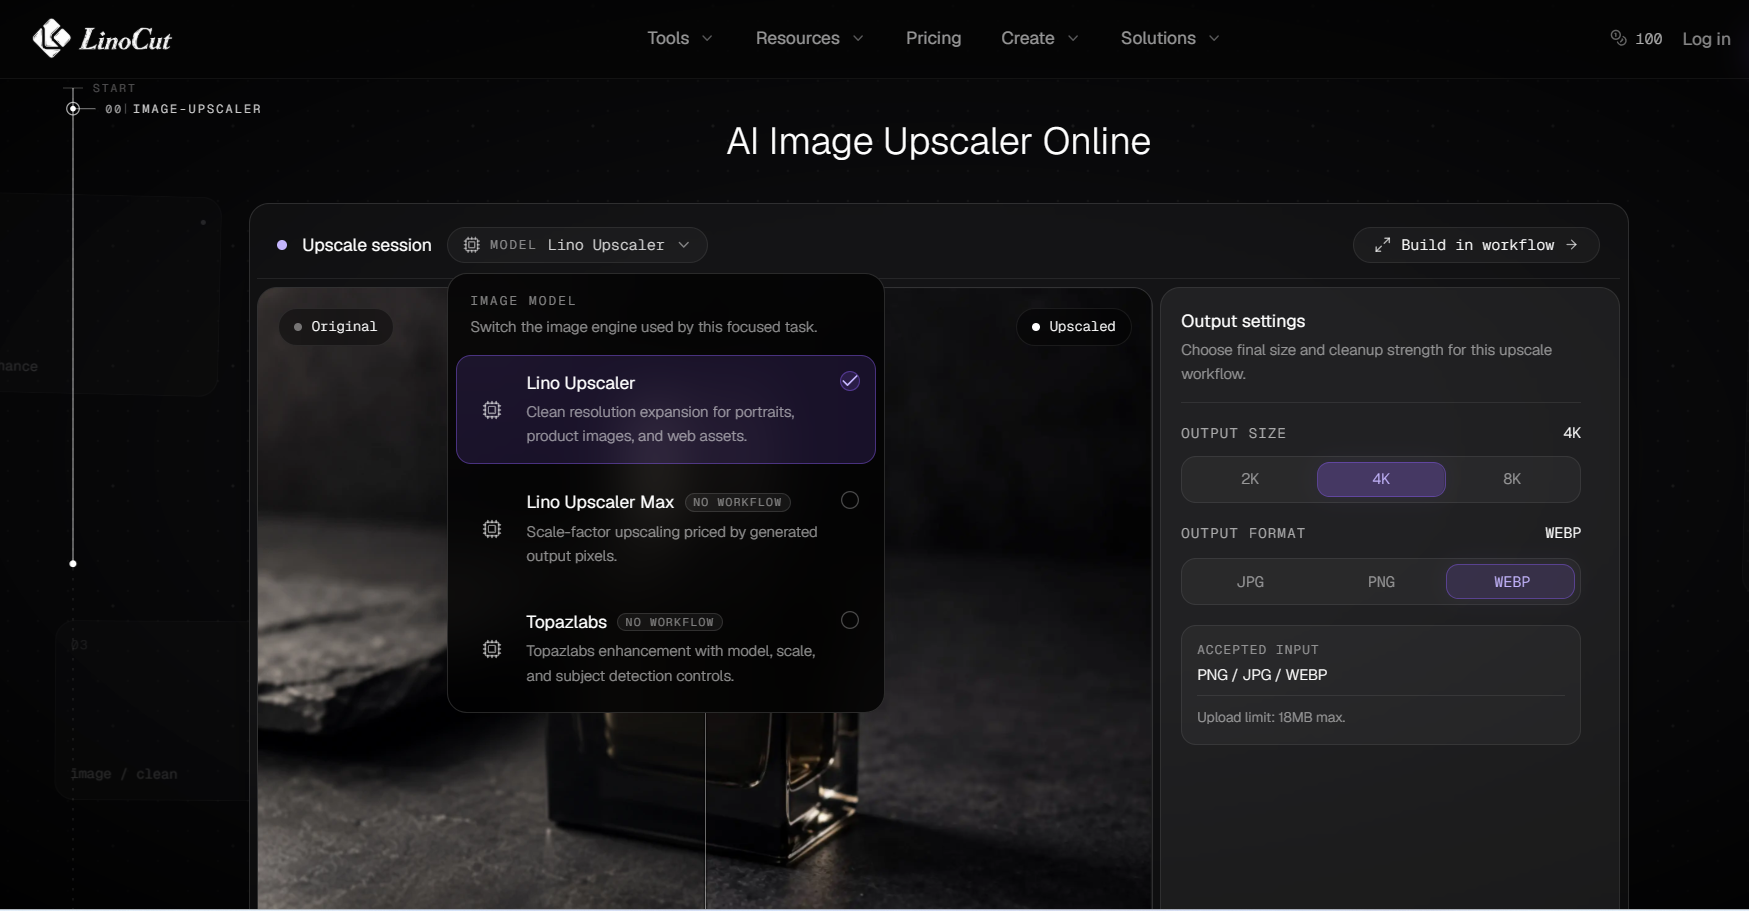Choose PNG output format
This screenshot has height=911, width=1749.
coord(1381,582)
